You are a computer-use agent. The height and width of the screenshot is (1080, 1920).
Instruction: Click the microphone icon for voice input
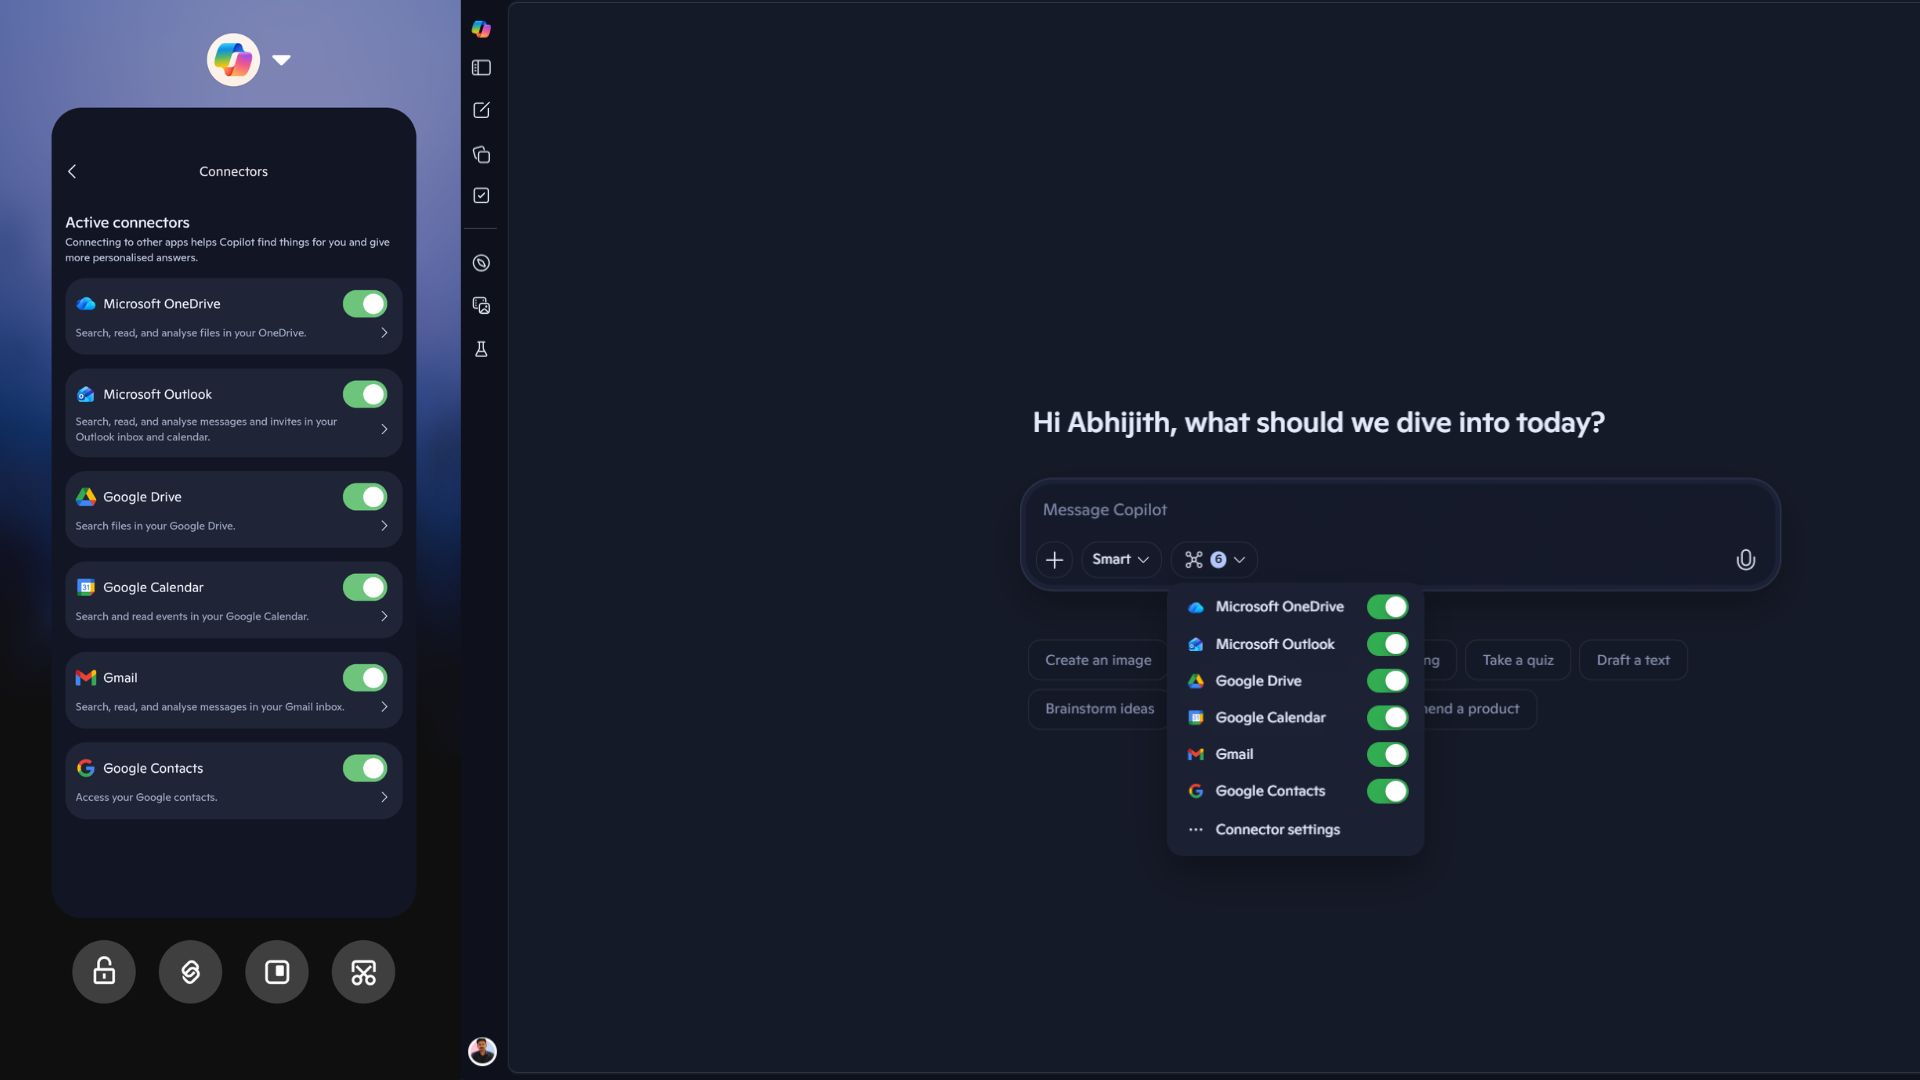1746,559
